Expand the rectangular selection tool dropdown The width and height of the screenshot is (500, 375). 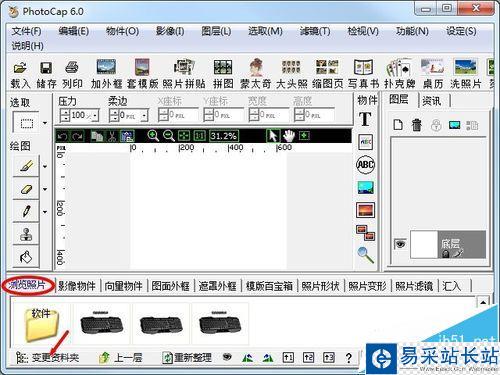[45, 123]
